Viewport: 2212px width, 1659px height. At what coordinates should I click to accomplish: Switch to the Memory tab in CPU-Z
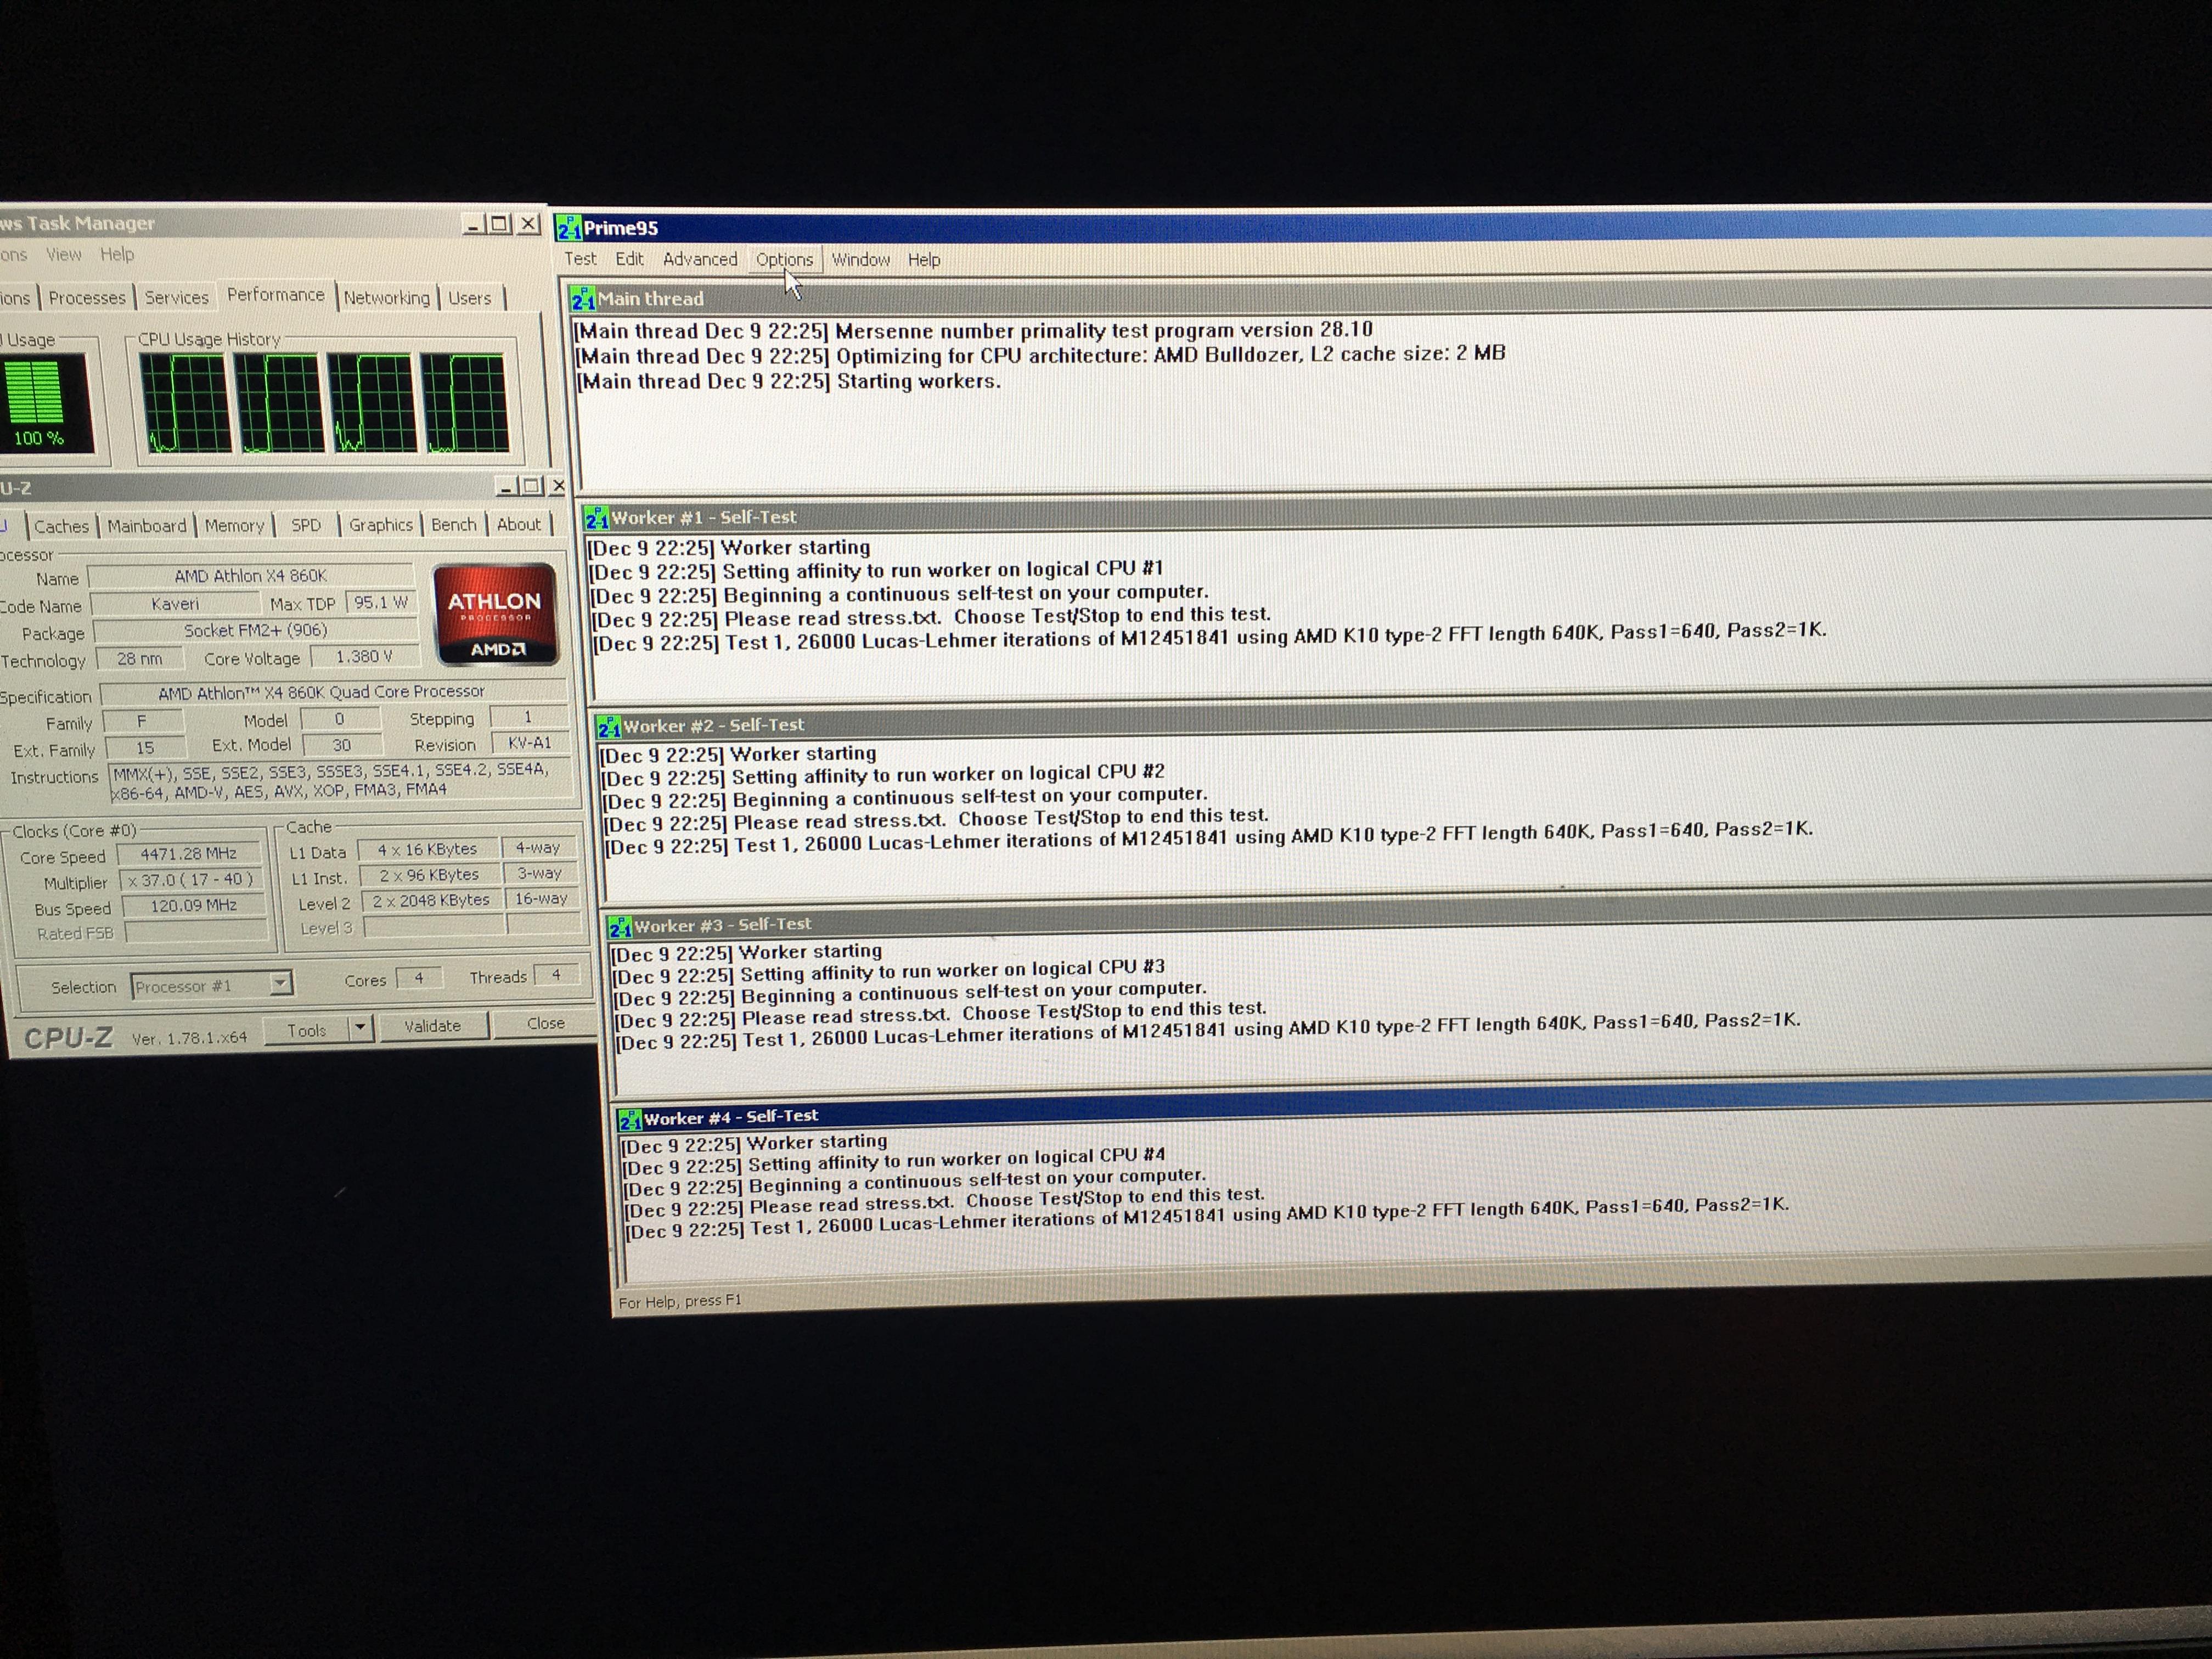[x=234, y=526]
